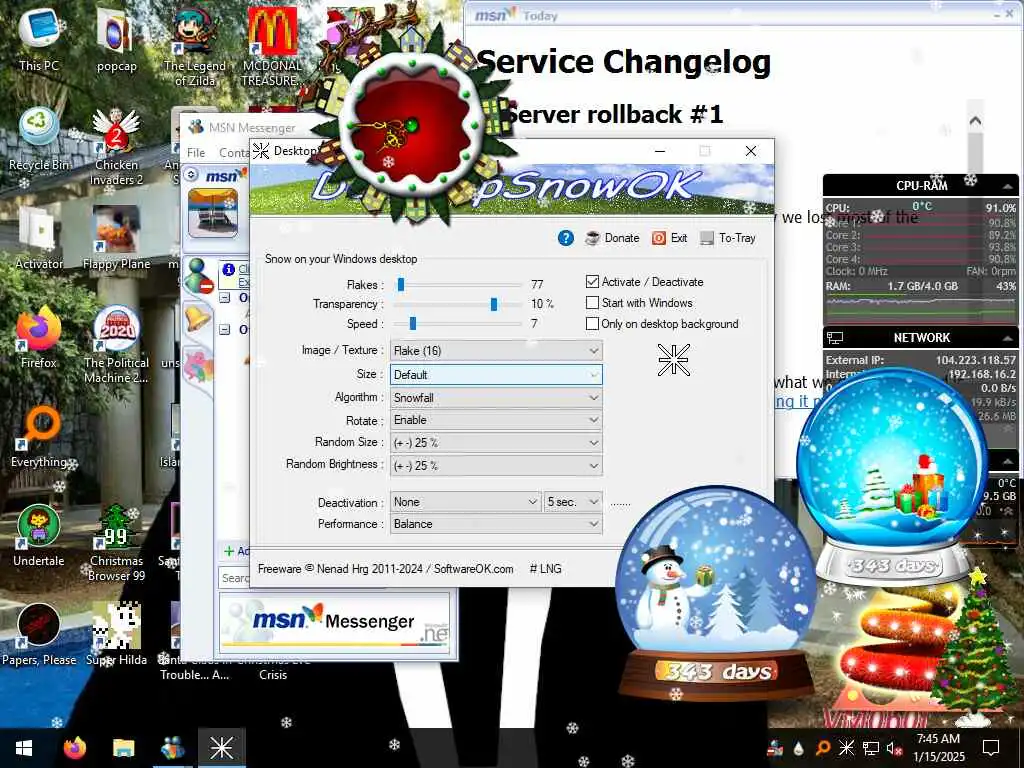1024x768 pixels.
Task: Click the Freeware SoftwareOK.com footer link
Action: pyautogui.click(x=385, y=569)
